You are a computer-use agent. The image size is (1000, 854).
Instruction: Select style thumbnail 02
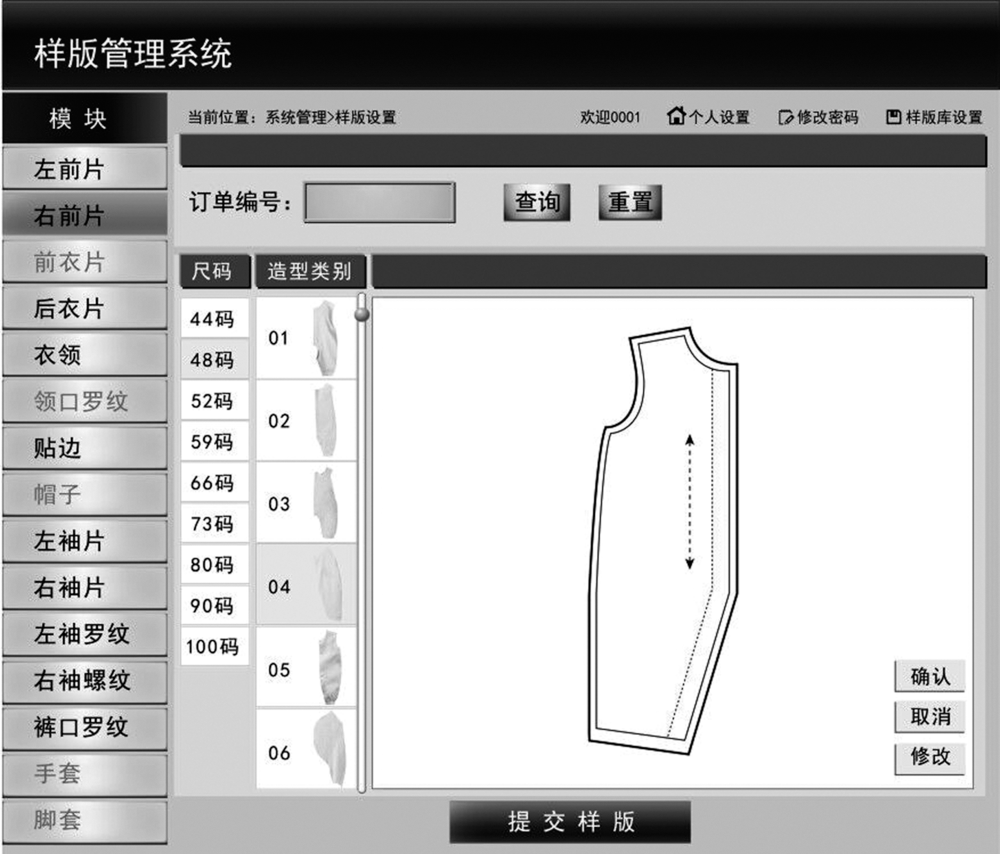click(322, 421)
